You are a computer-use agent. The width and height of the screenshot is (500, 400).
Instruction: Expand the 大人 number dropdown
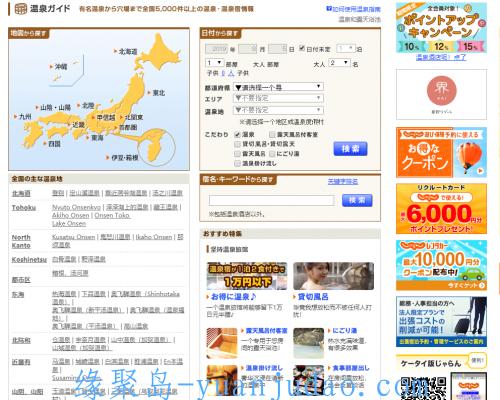point(339,63)
